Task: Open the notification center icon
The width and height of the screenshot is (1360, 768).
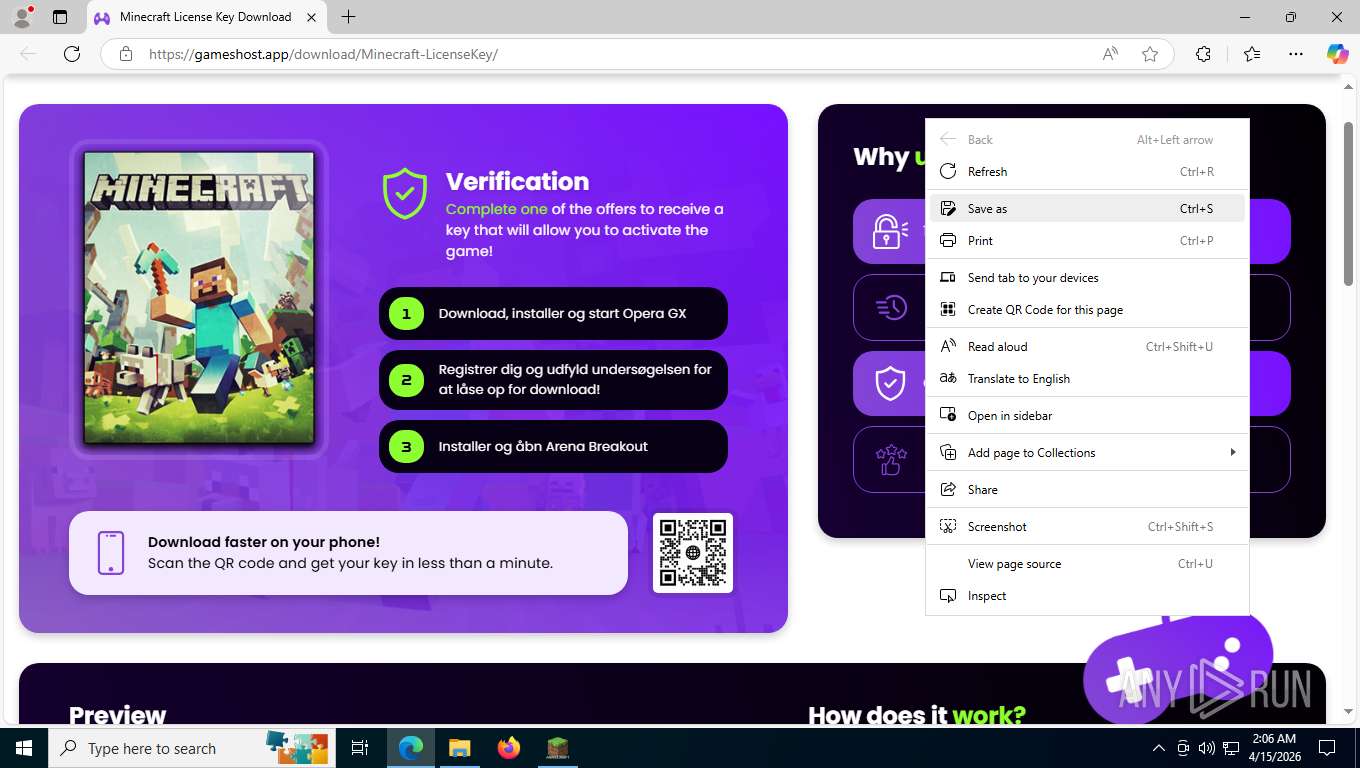Action: click(x=1327, y=748)
